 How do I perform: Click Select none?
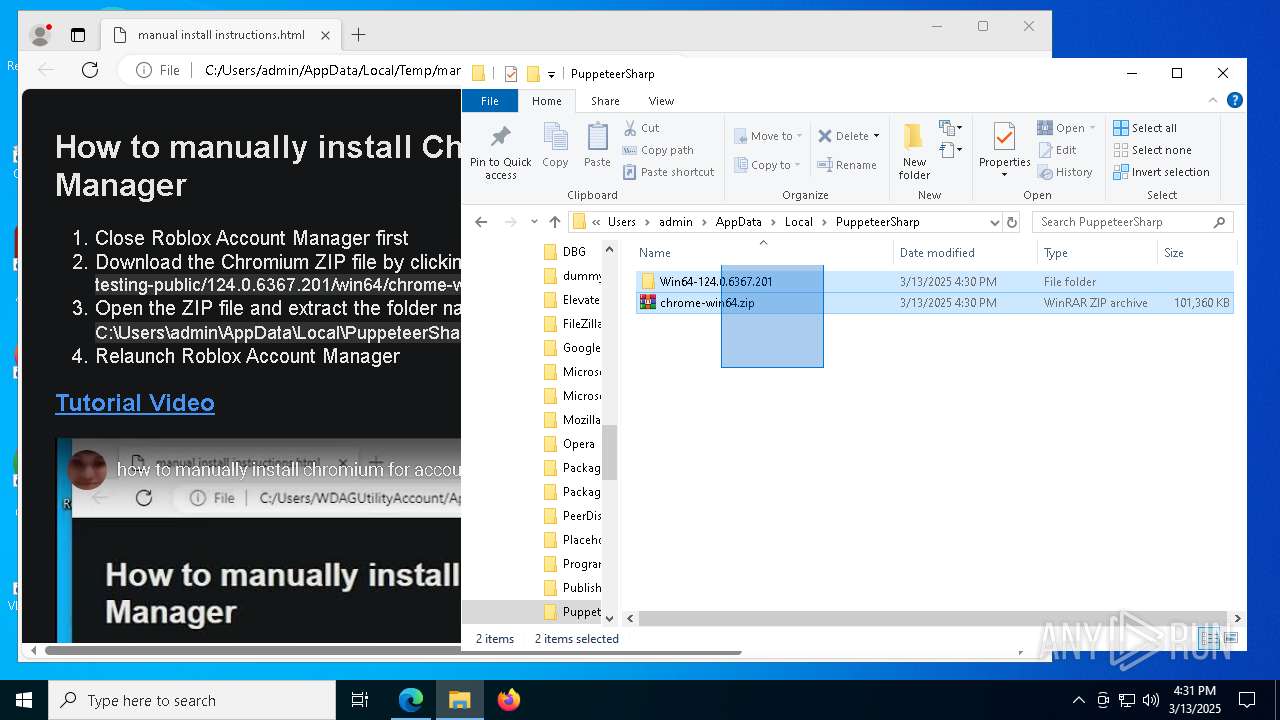point(1152,150)
